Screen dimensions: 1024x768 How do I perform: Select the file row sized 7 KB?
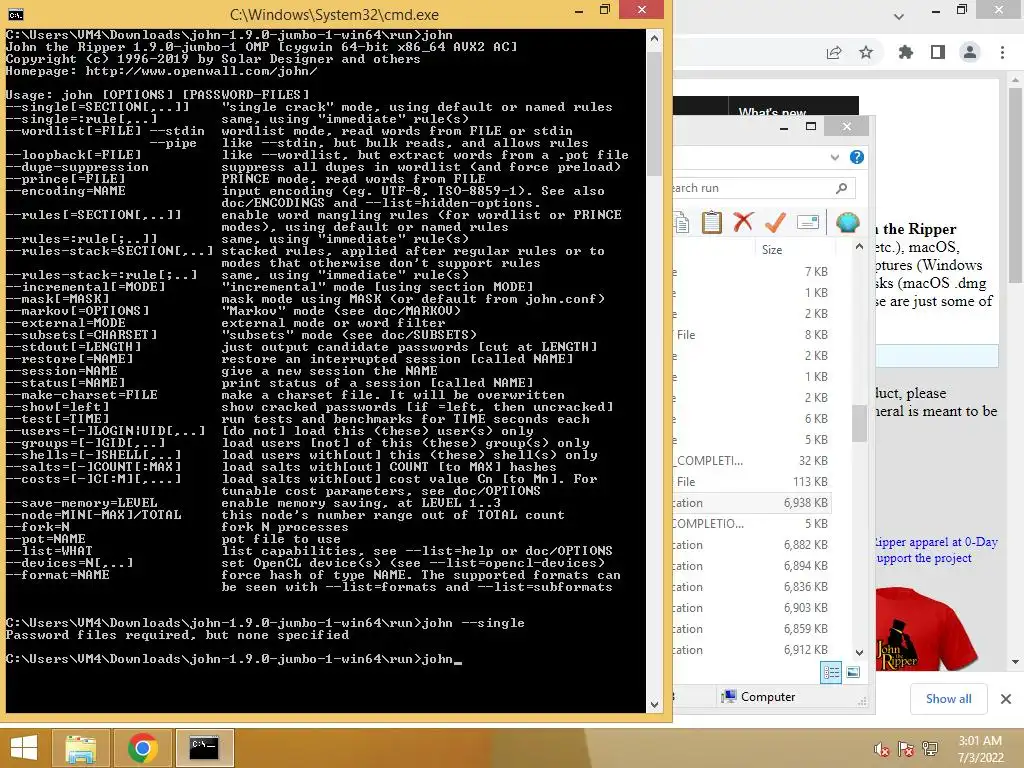(752, 272)
